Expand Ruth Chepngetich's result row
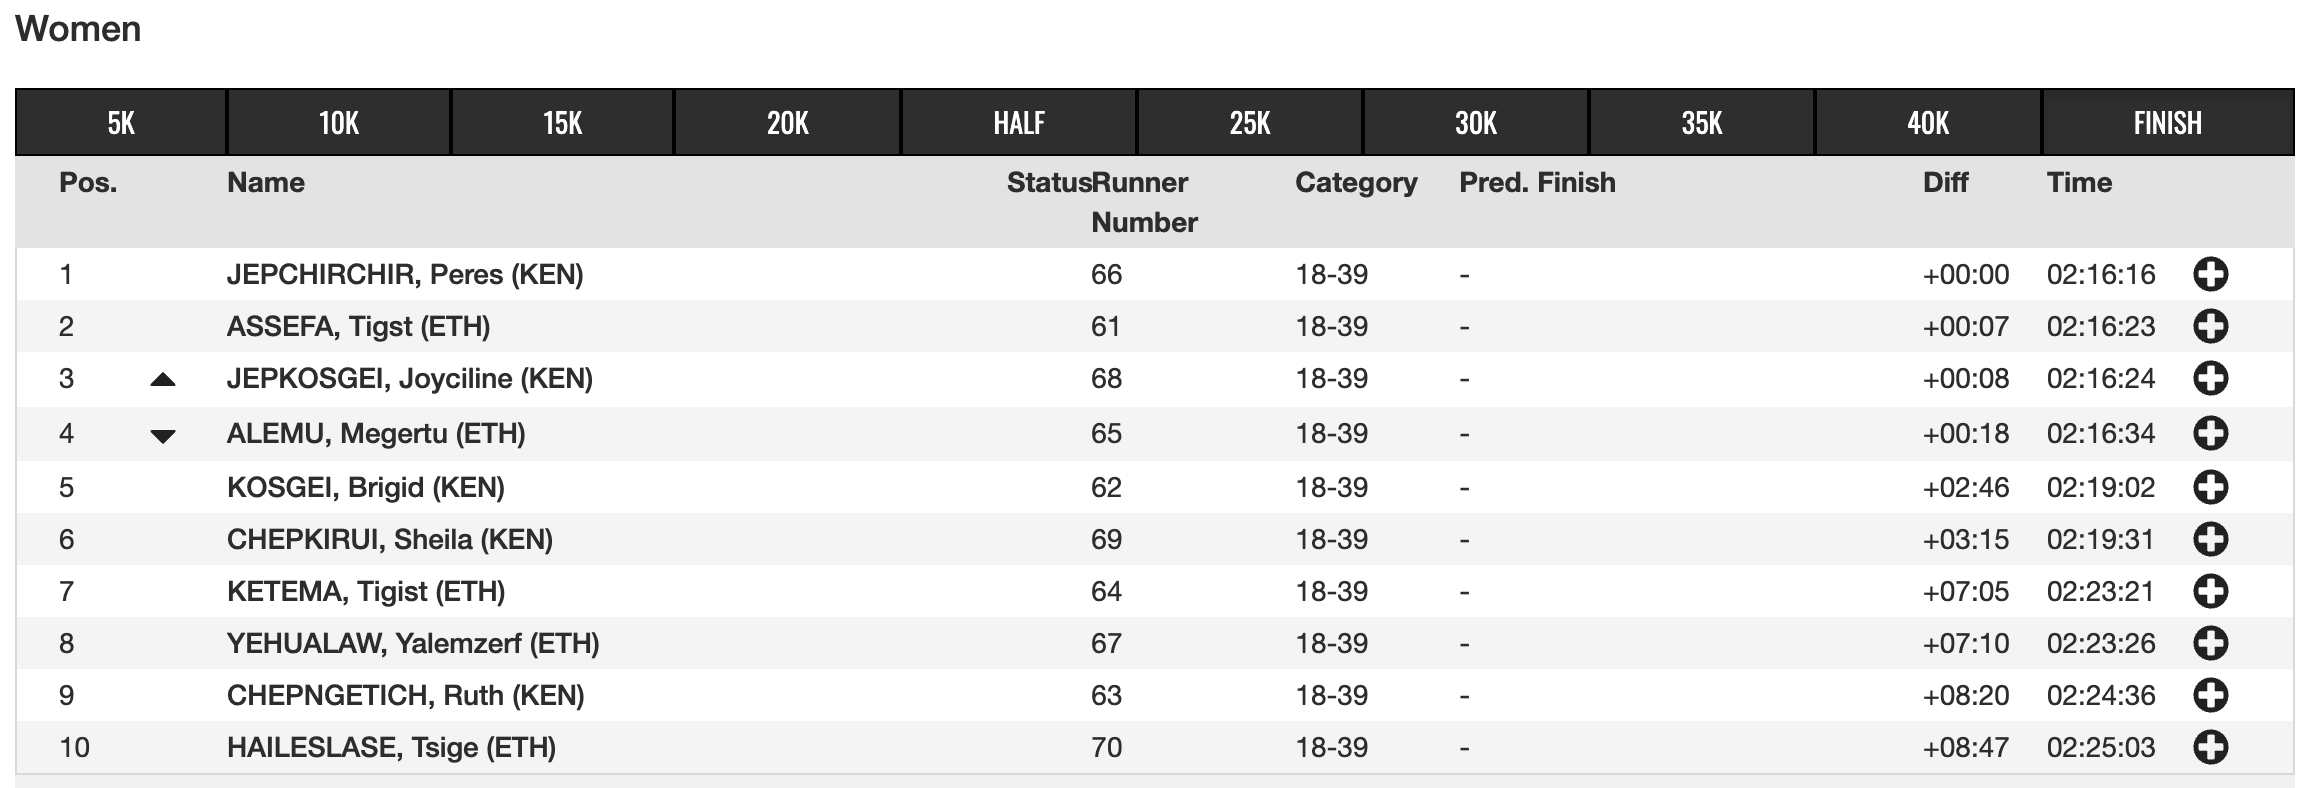This screenshot has width=2302, height=788. [2210, 695]
